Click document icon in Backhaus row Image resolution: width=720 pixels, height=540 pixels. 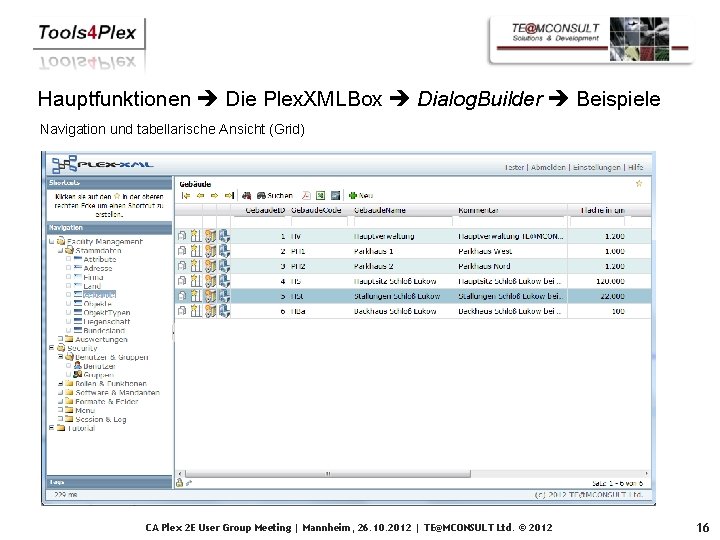182,311
